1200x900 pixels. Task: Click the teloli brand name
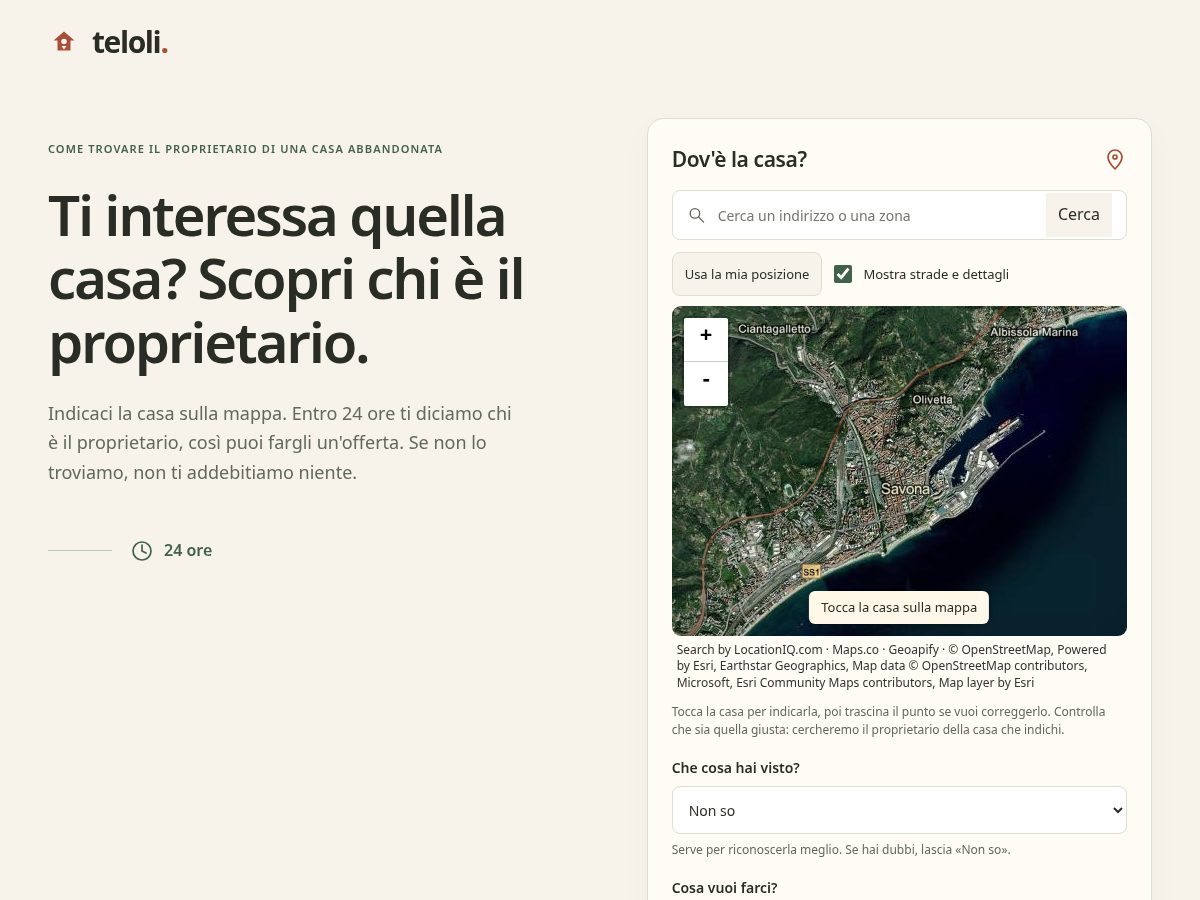(130, 42)
